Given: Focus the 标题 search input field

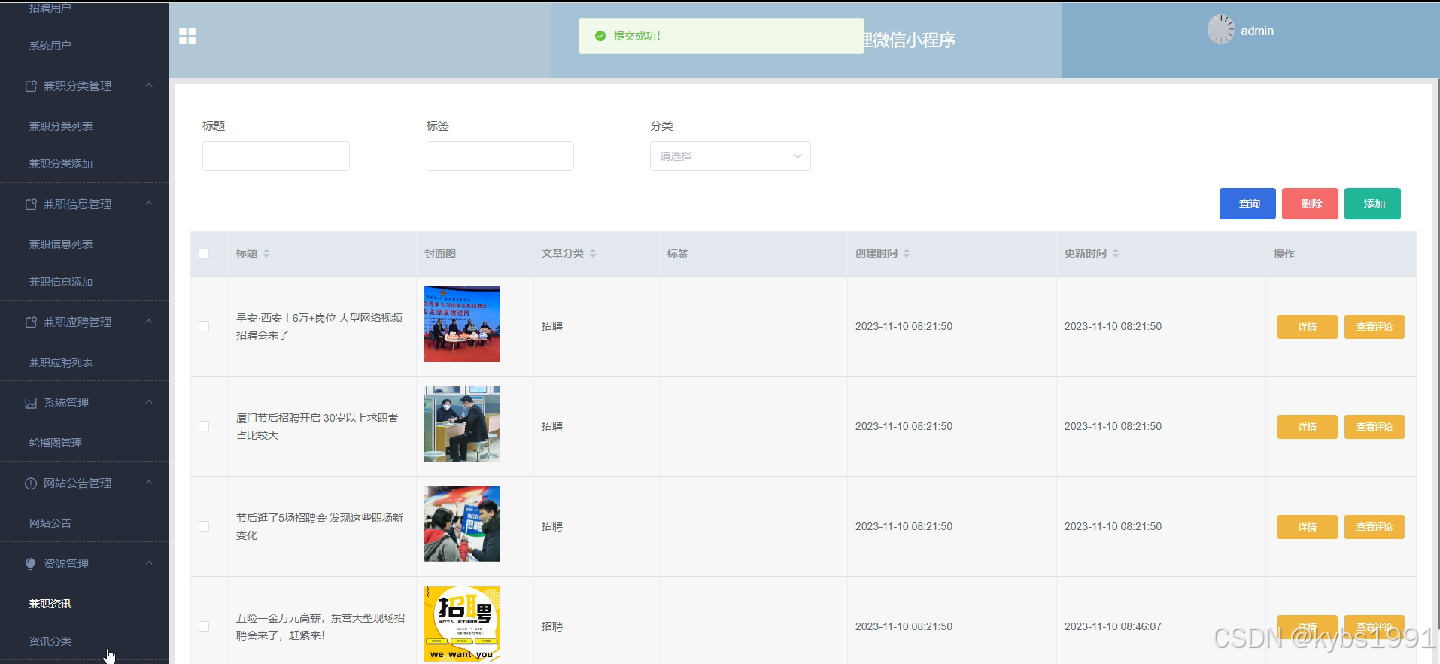Looking at the screenshot, I should tap(276, 156).
